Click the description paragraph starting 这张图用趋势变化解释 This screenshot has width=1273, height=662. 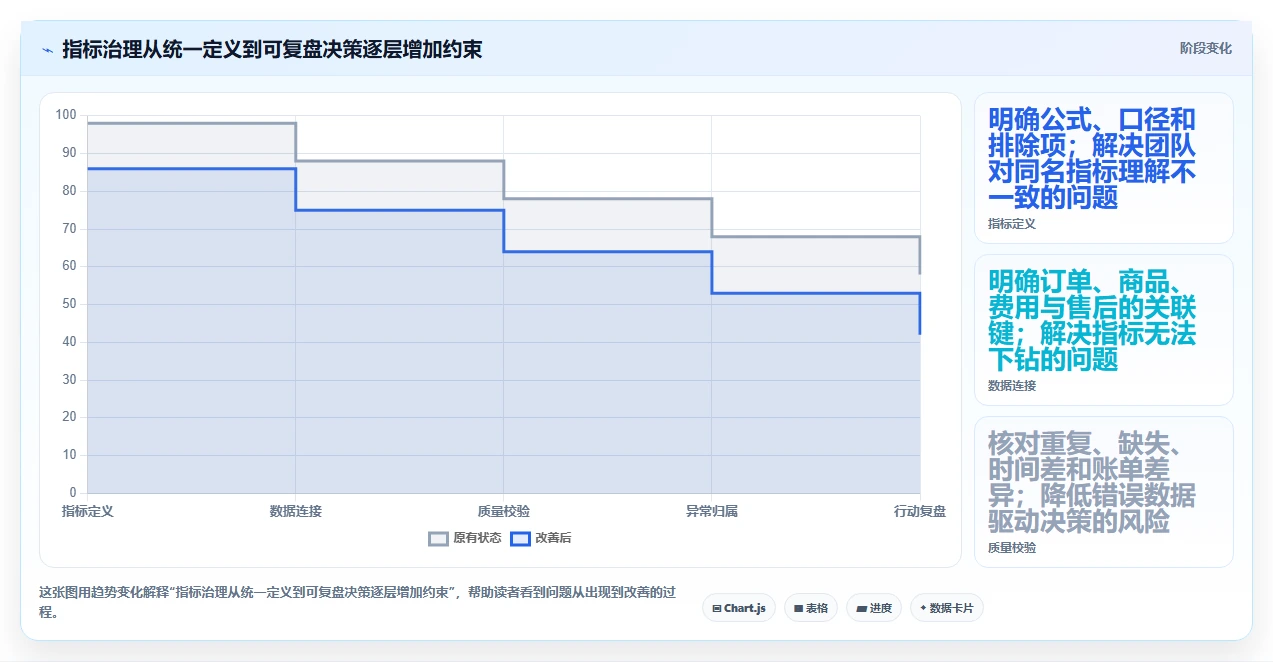click(x=358, y=602)
